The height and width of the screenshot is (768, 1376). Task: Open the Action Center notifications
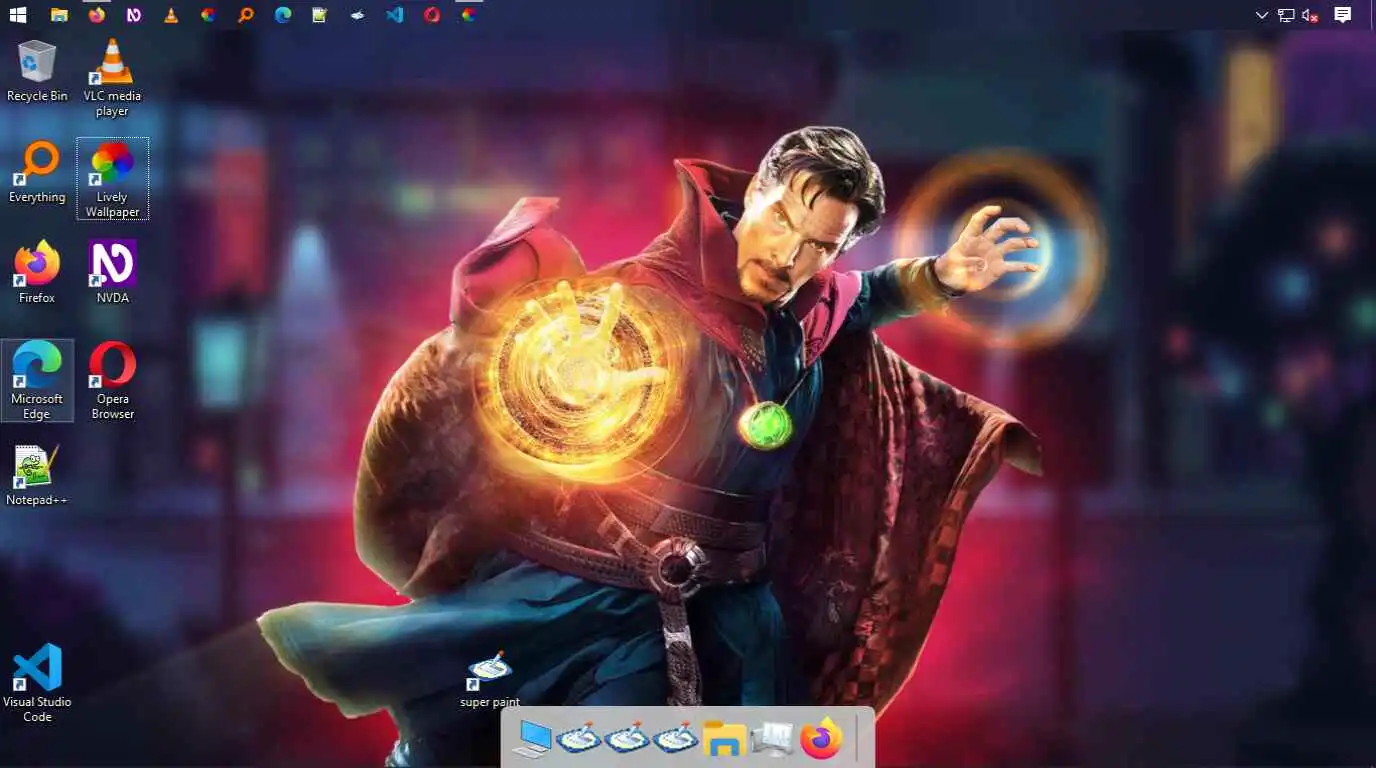pos(1343,15)
